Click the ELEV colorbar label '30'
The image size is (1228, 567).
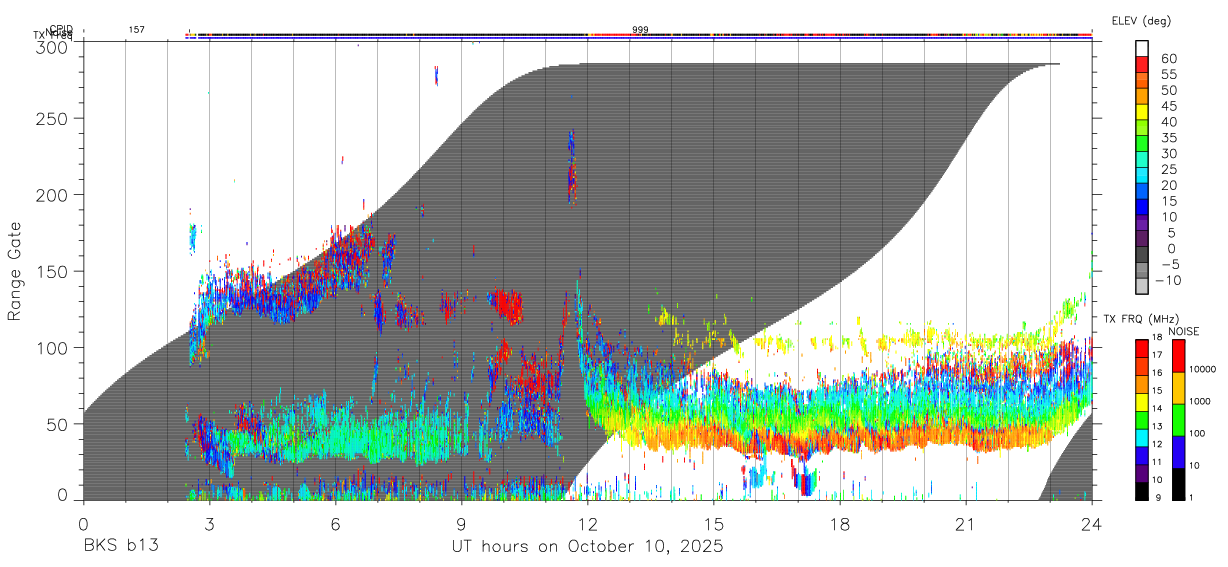(x=1169, y=154)
